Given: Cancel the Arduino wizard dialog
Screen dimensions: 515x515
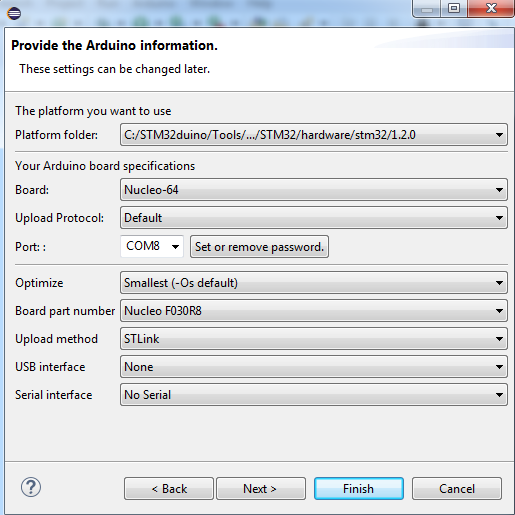Looking at the screenshot, I should point(457,489).
